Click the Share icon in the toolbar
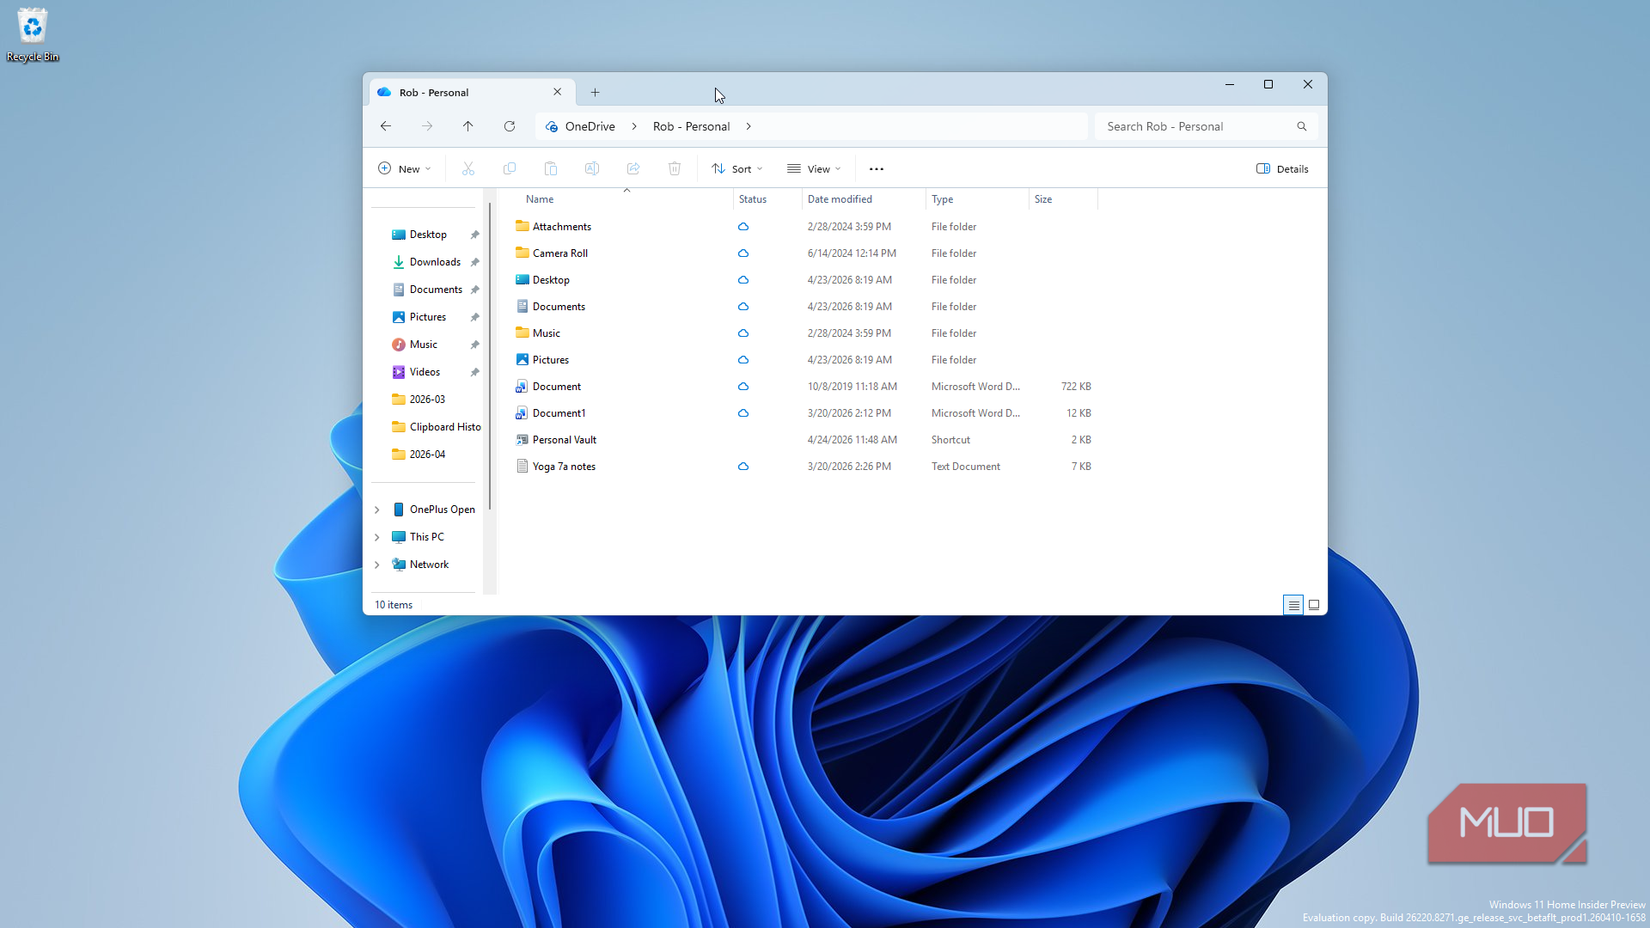The image size is (1650, 928). click(633, 168)
